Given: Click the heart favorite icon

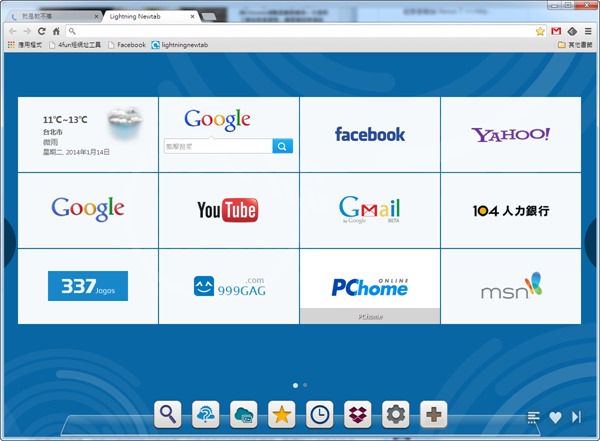Looking at the screenshot, I should [x=555, y=417].
